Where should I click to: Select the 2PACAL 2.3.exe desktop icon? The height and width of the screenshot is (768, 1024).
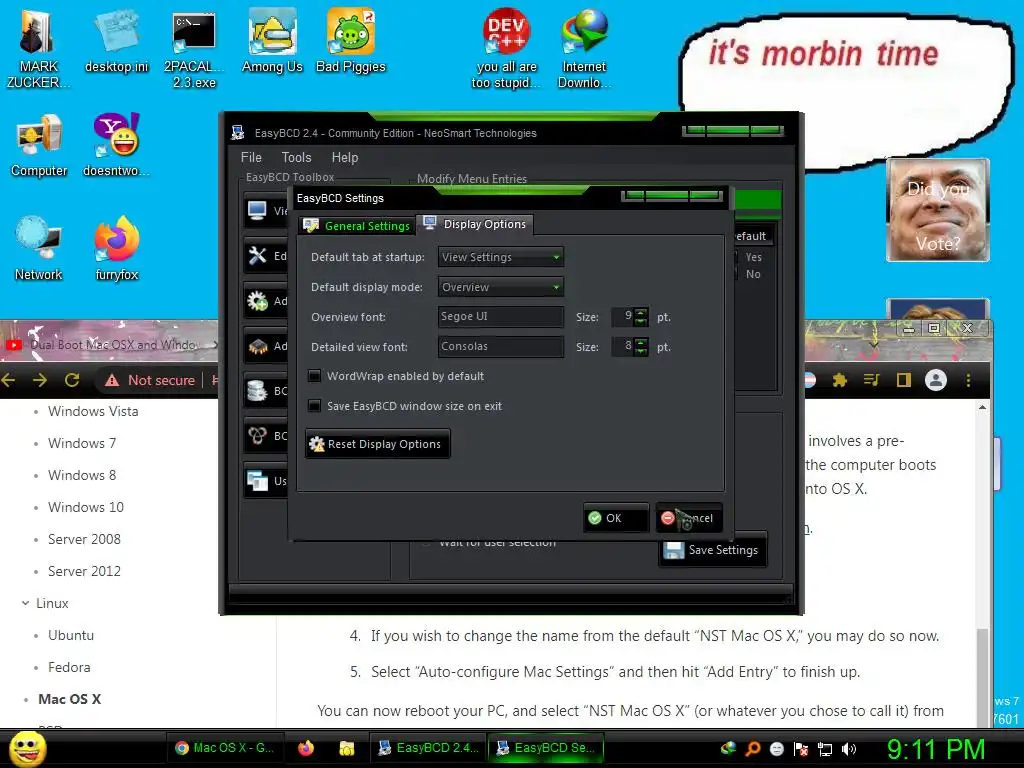[x=194, y=49]
